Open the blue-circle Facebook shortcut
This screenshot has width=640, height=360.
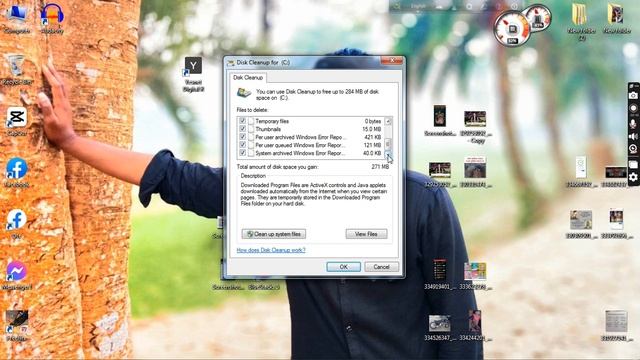[x=17, y=173]
